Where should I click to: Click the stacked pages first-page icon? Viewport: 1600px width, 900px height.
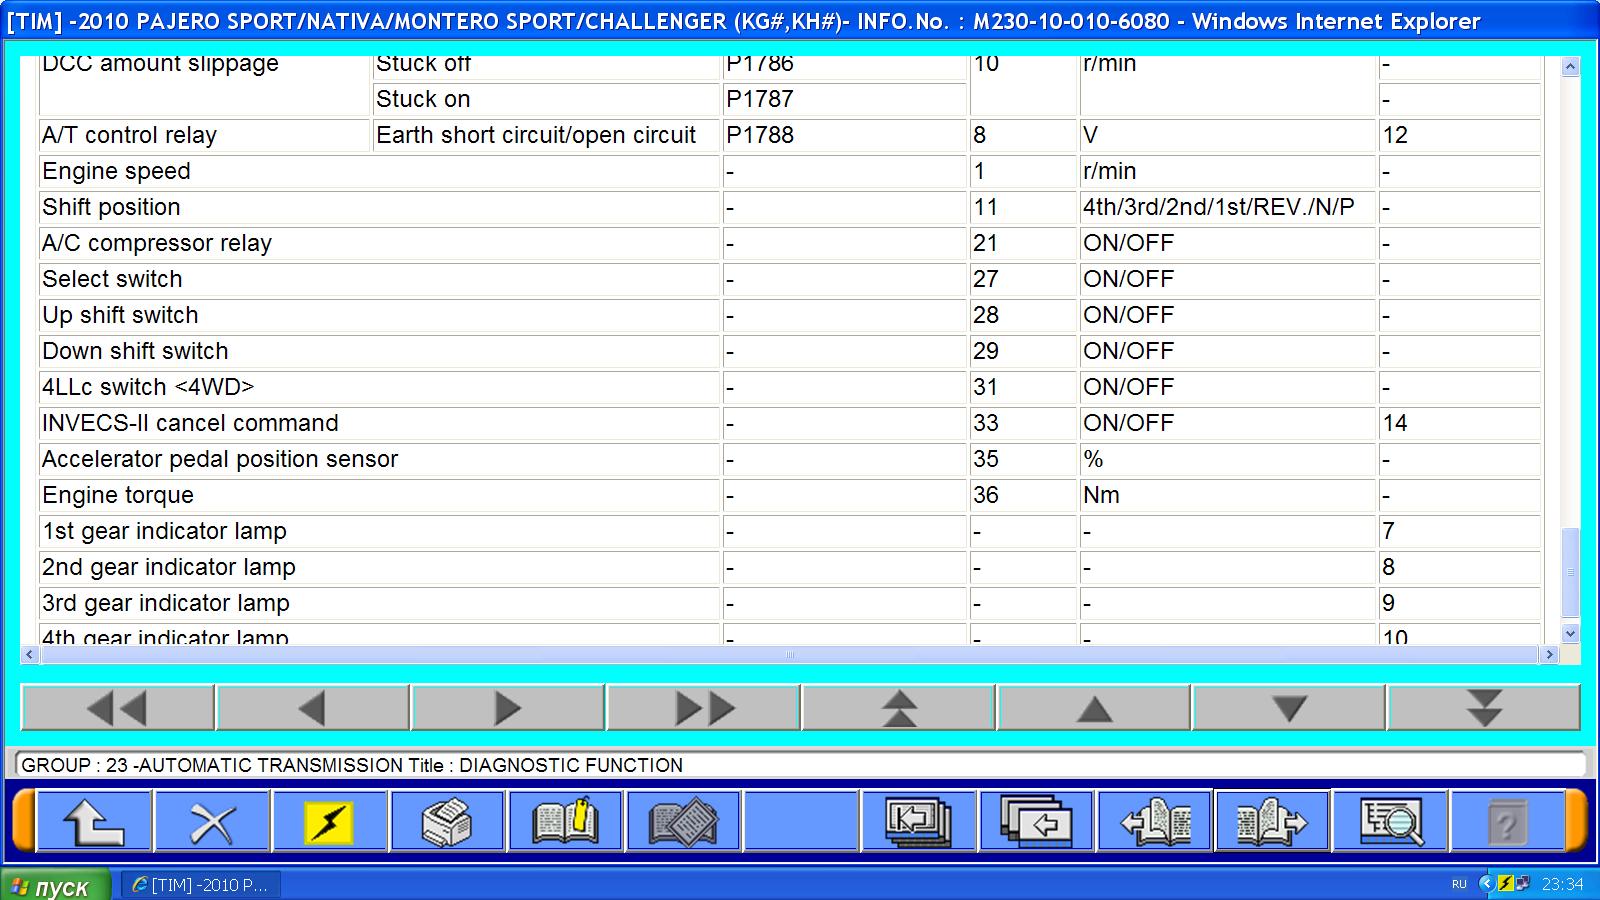[919, 822]
